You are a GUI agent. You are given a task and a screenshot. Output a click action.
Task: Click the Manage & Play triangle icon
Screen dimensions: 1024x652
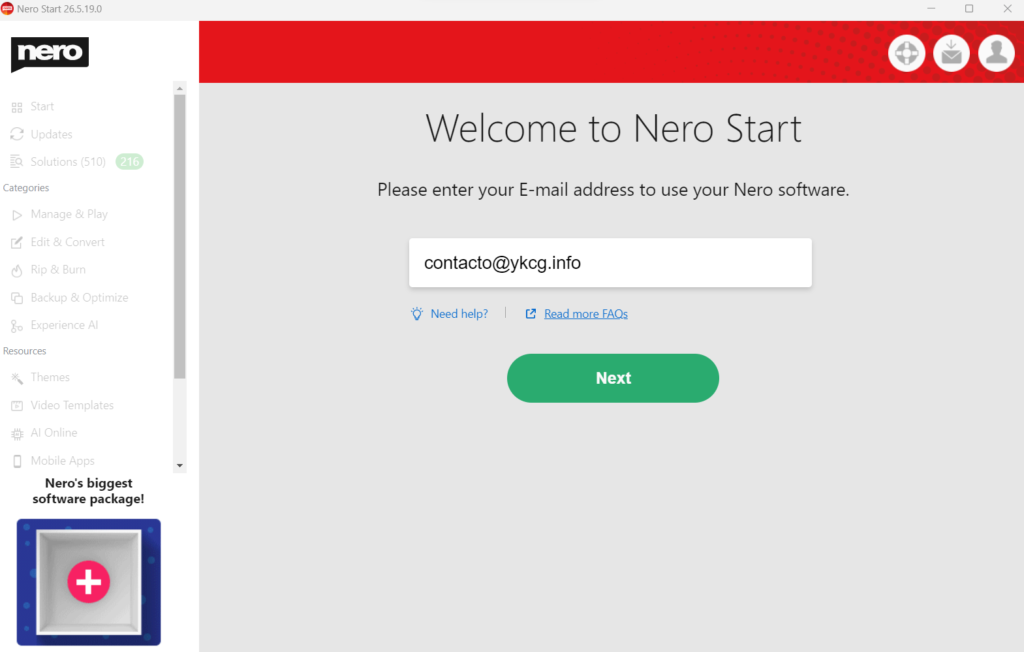pyautogui.click(x=17, y=215)
